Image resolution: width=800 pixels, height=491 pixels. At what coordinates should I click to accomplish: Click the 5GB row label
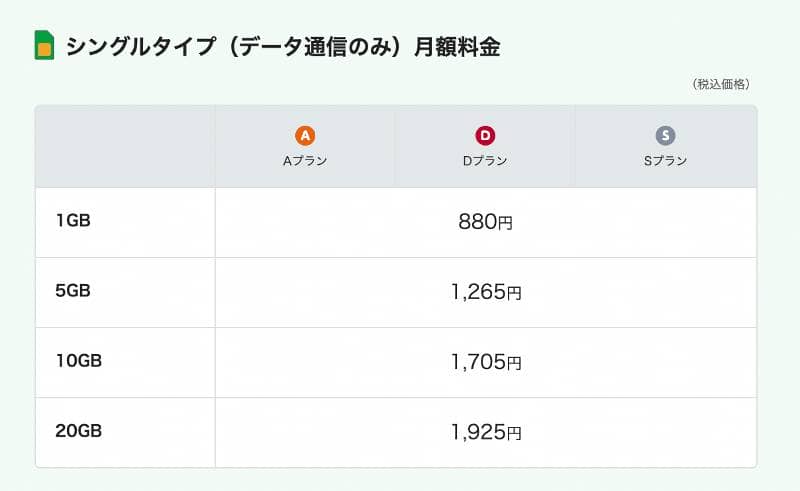tap(73, 291)
